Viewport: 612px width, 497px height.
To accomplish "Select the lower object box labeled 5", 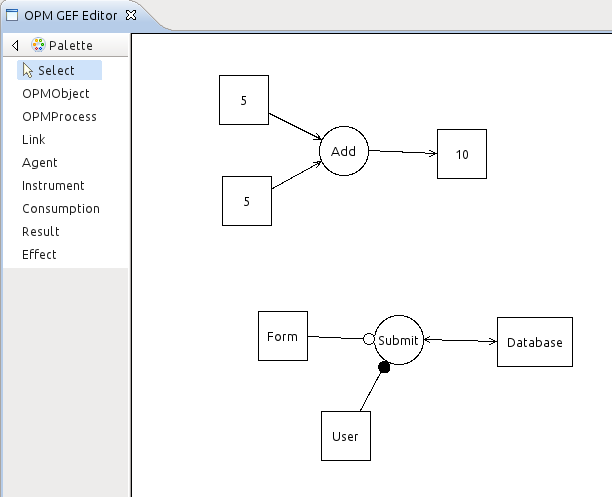I will [x=247, y=201].
